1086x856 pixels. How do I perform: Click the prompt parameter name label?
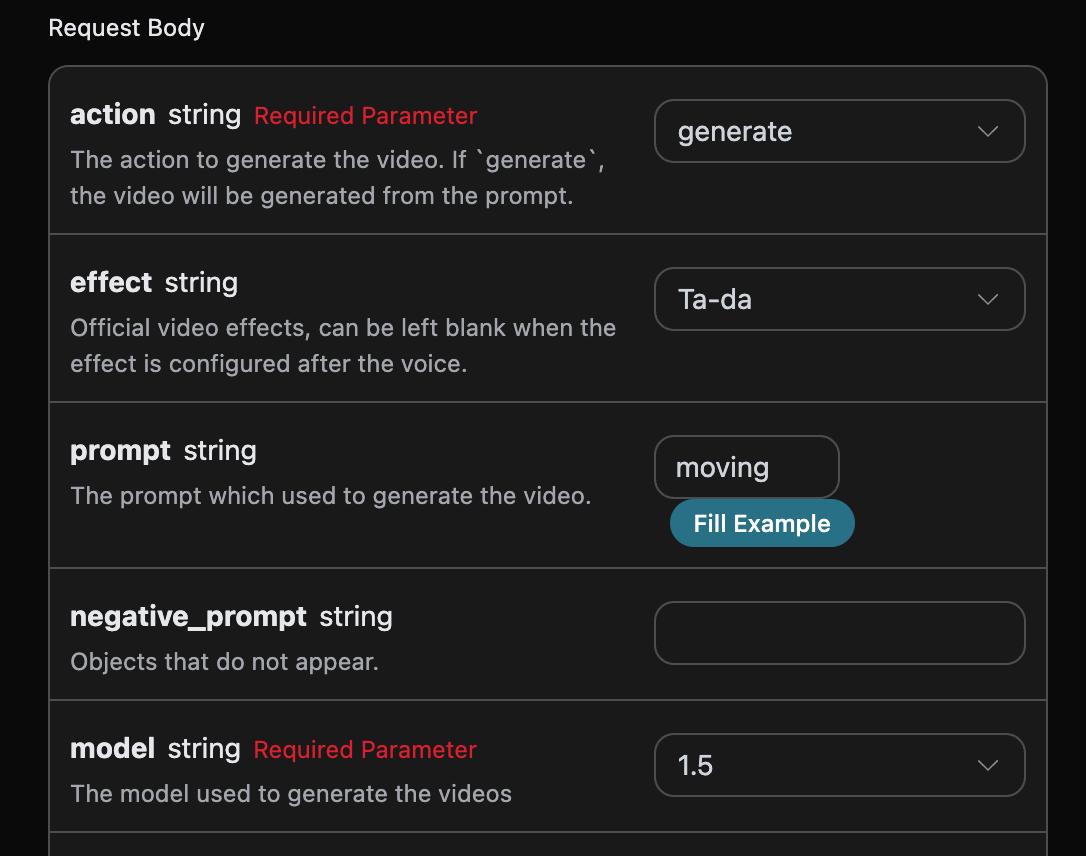point(120,451)
